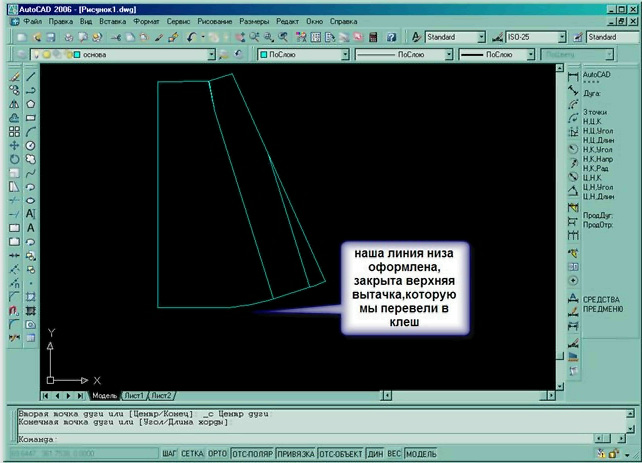Select the Circle drawing tool

31,145
